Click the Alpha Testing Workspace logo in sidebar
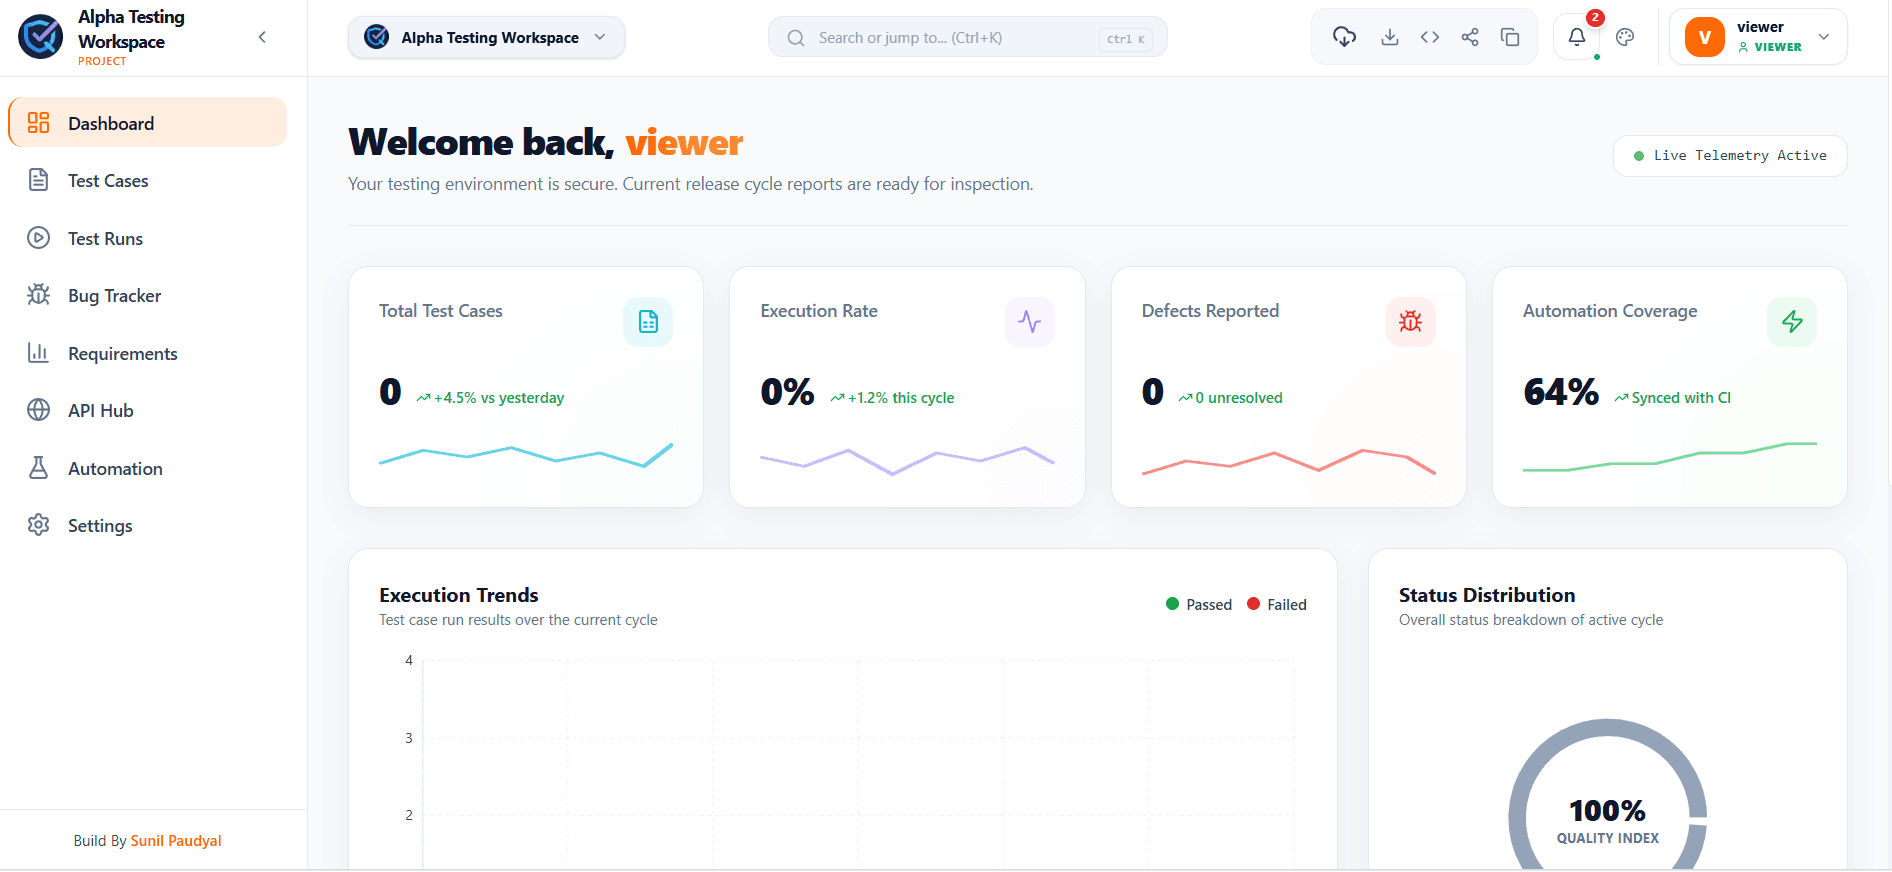 41,37
